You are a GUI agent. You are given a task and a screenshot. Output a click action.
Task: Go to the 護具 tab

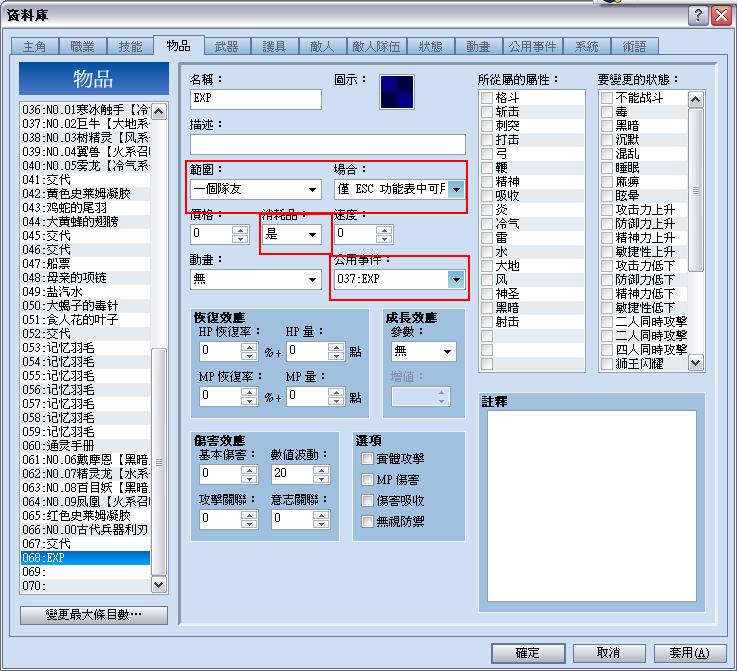(x=274, y=47)
